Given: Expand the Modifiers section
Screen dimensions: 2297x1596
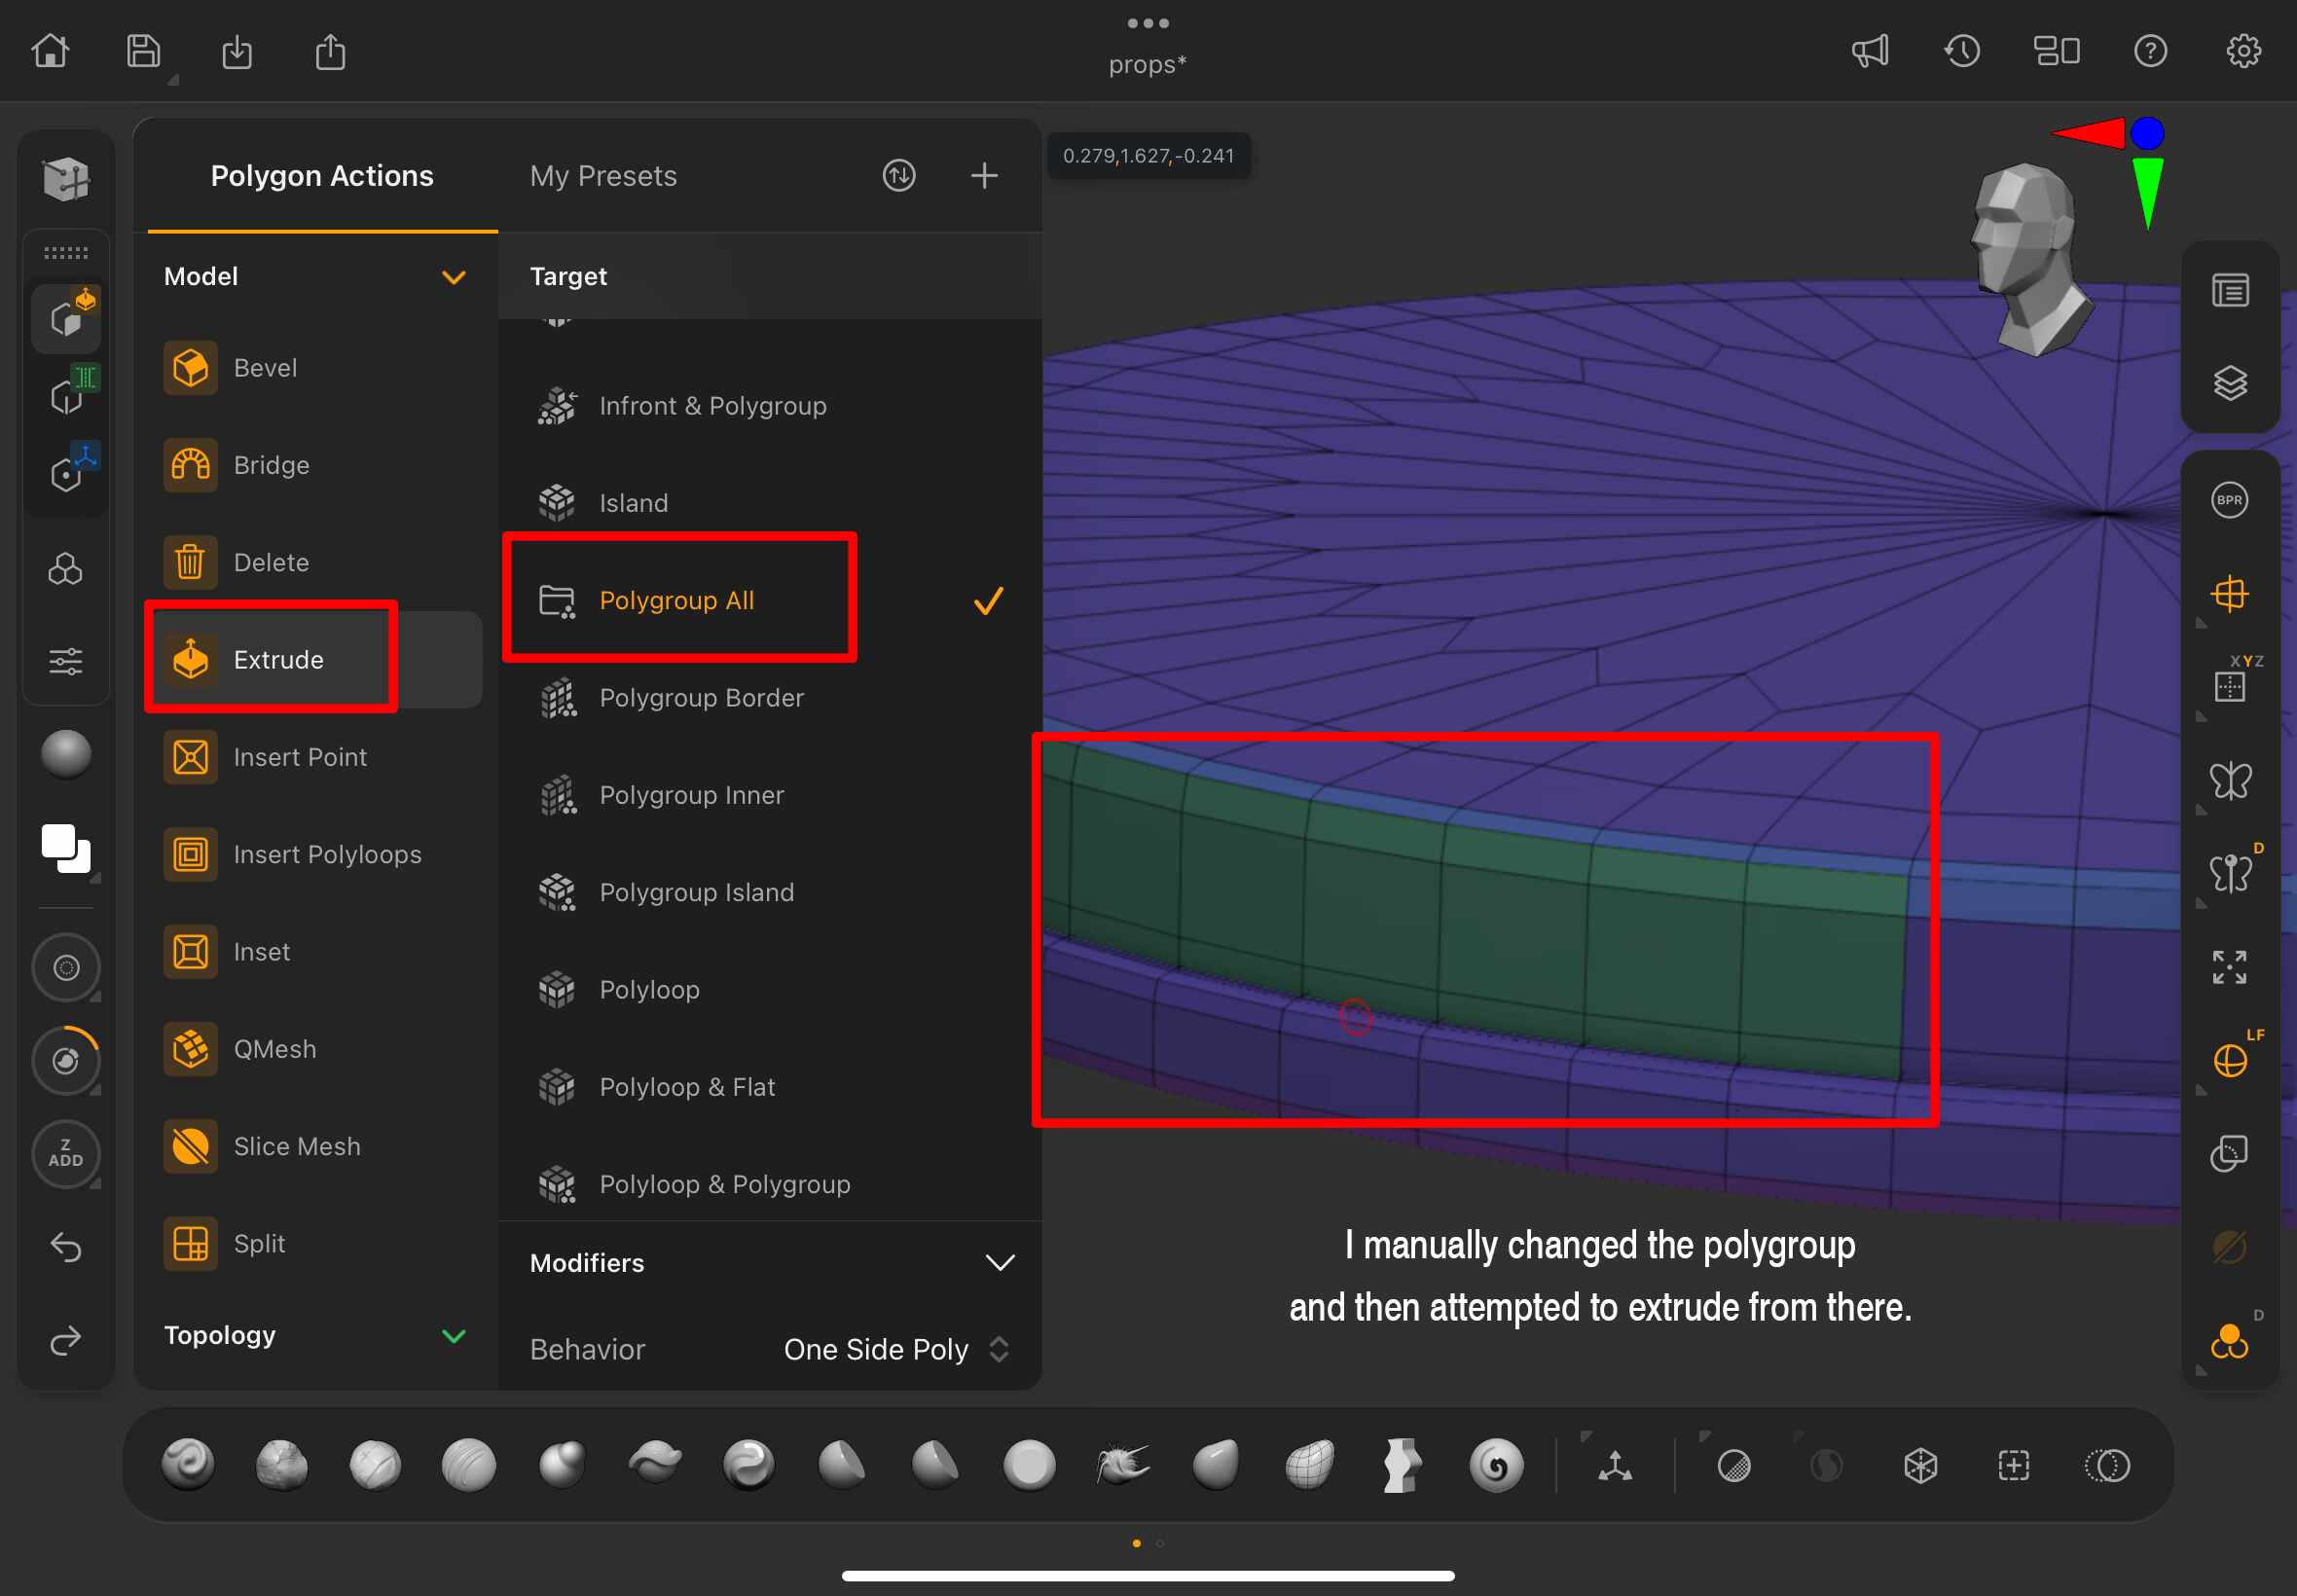Looking at the screenshot, I should (999, 1263).
